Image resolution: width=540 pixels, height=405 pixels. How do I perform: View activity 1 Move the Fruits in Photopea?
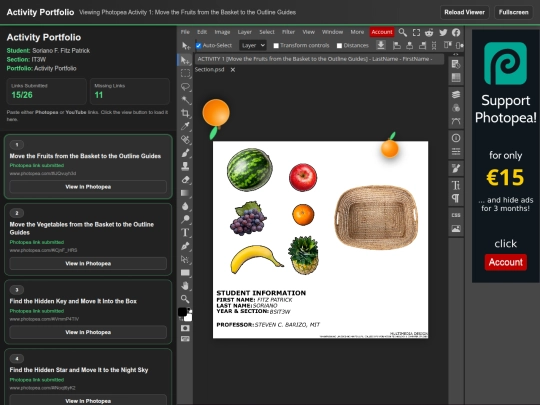coord(88,187)
